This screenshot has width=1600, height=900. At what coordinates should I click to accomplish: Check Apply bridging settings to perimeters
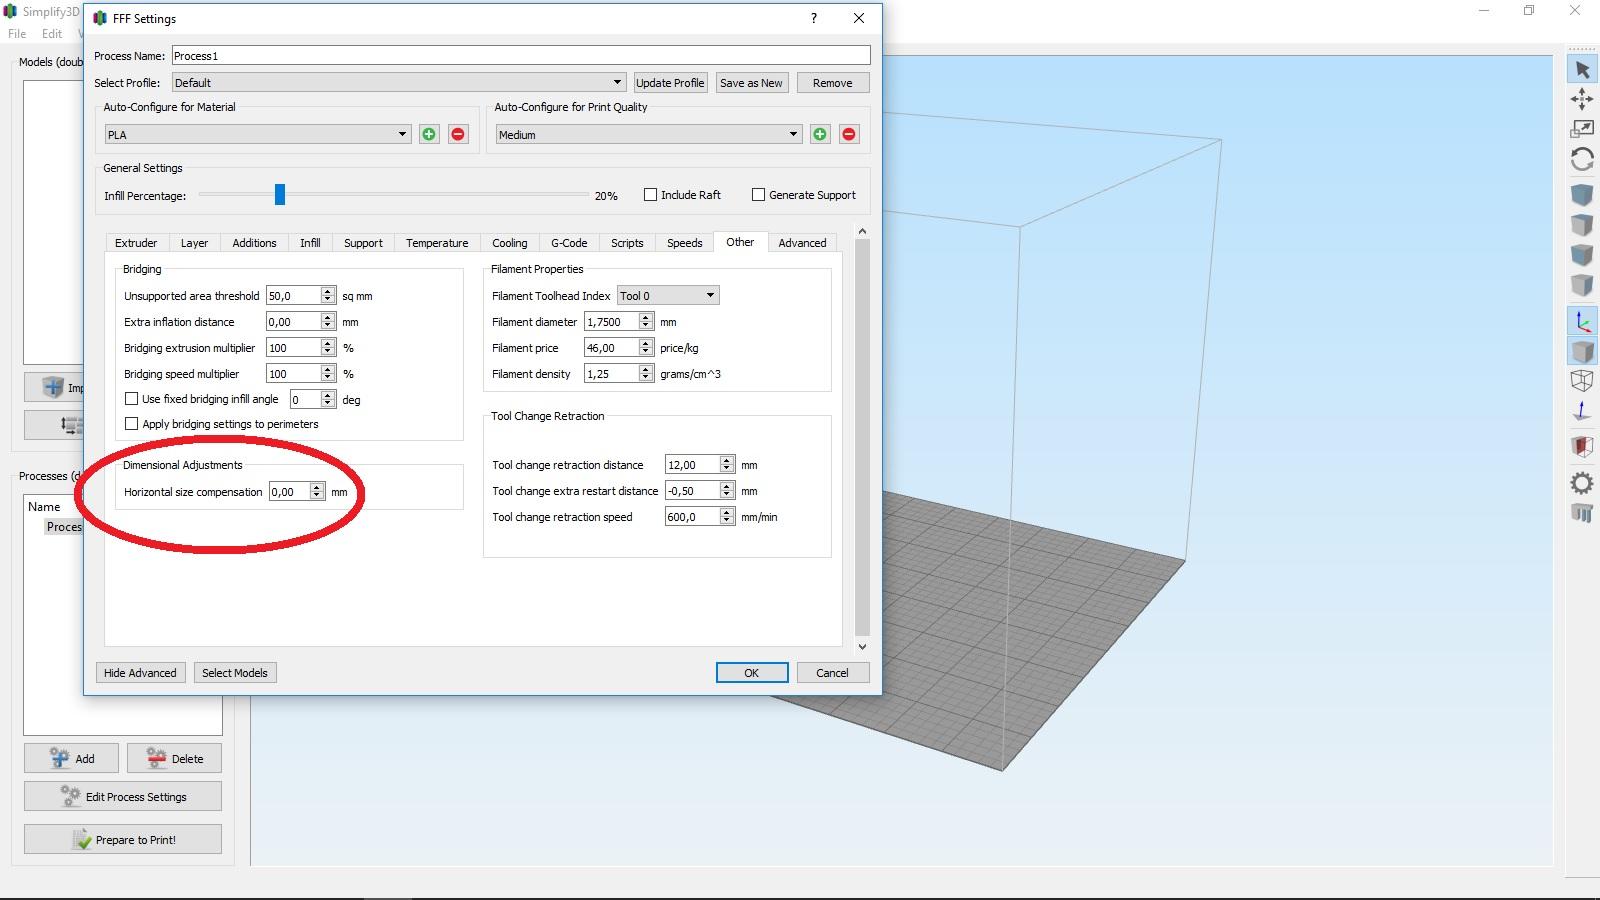point(131,424)
